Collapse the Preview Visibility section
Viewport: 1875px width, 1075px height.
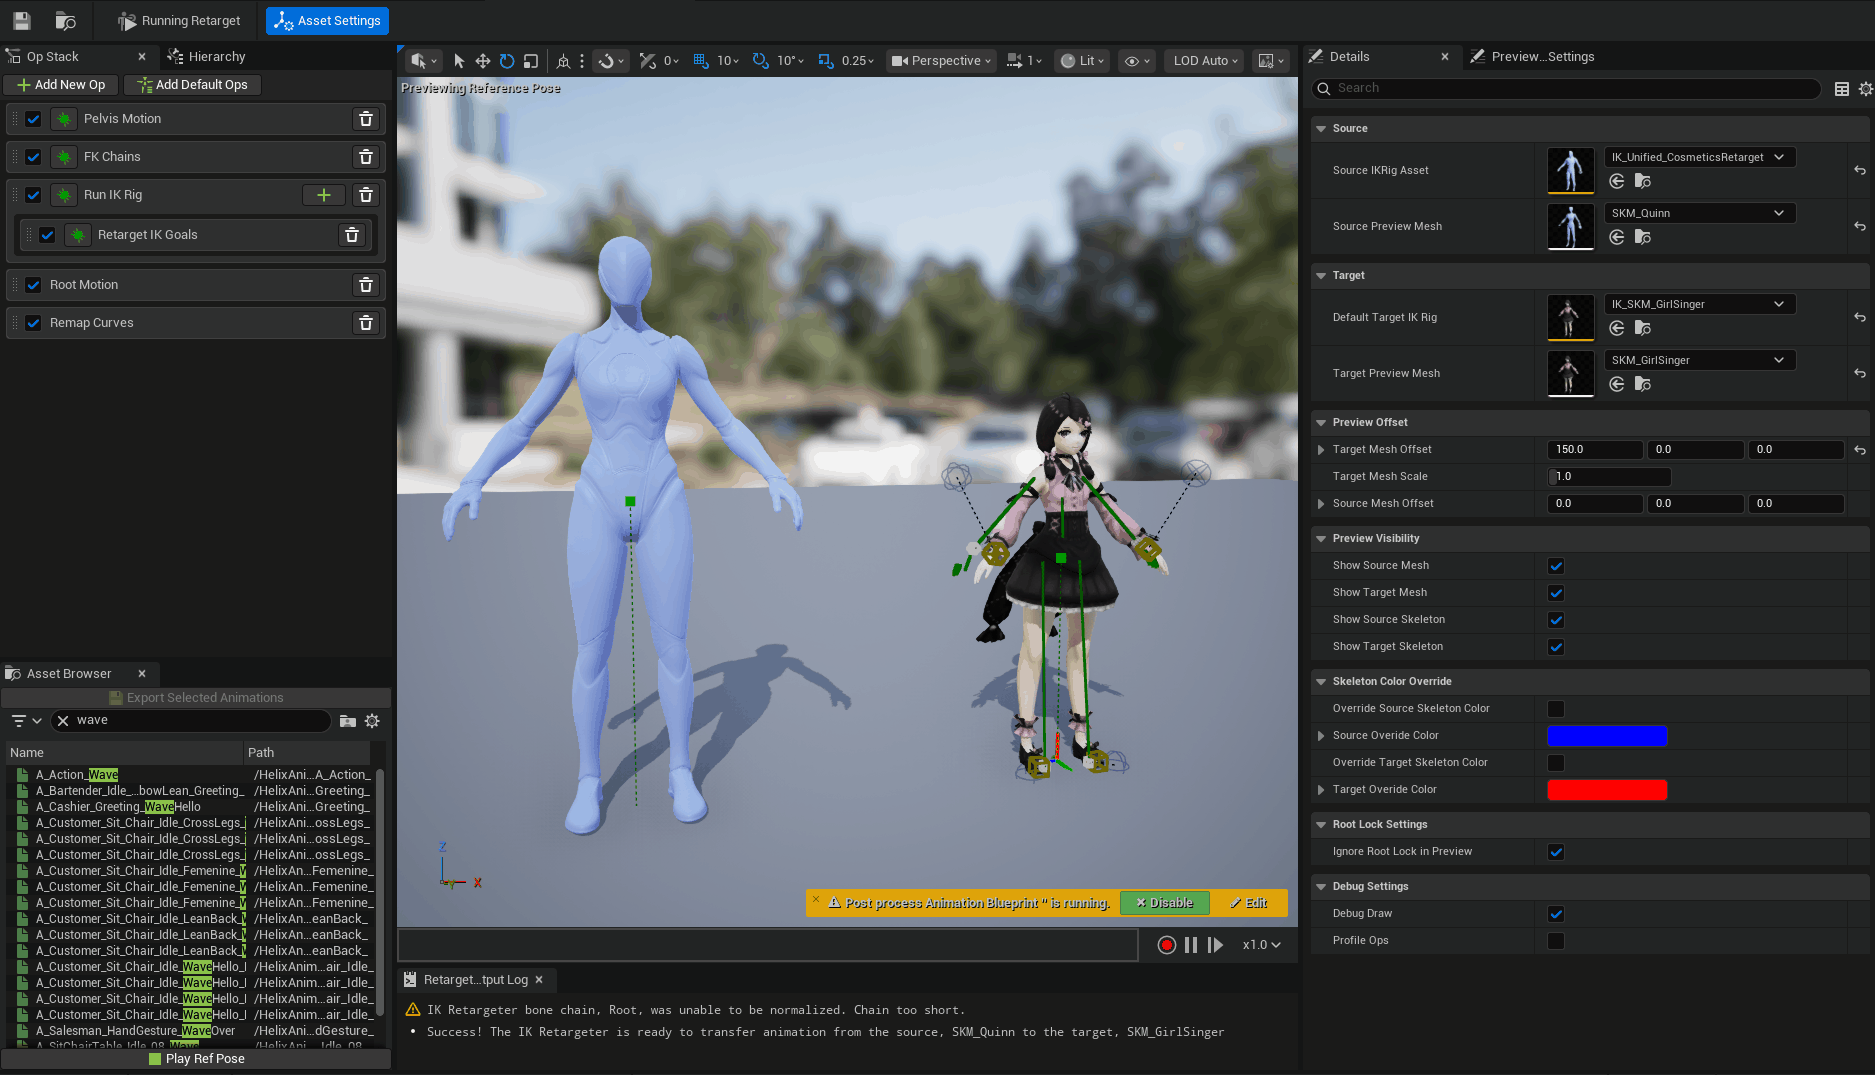1321,539
